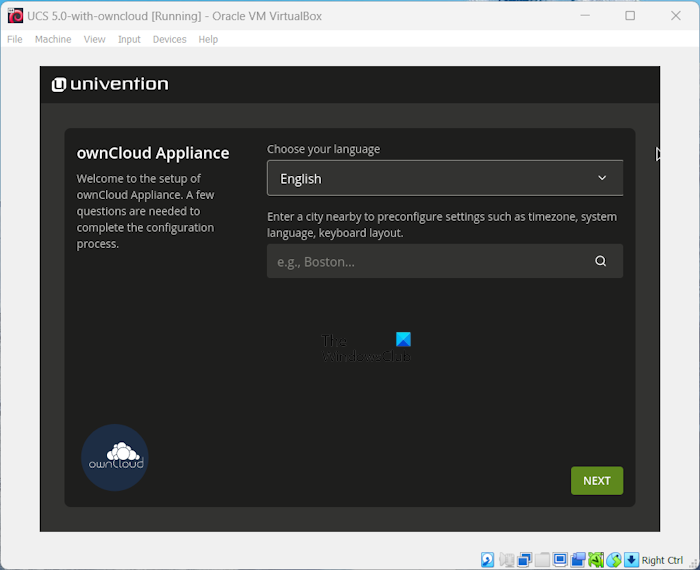700x570 pixels.
Task: Click the green CPU execution status icon
Action: [x=596, y=560]
